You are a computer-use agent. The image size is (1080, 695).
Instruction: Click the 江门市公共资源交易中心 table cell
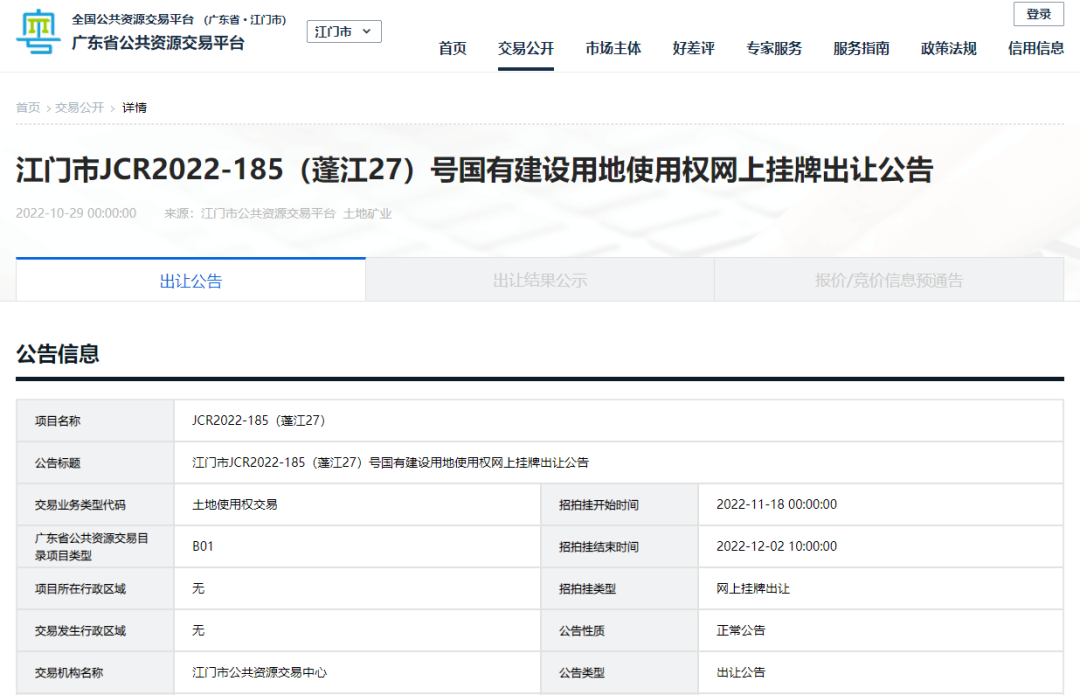(259, 673)
